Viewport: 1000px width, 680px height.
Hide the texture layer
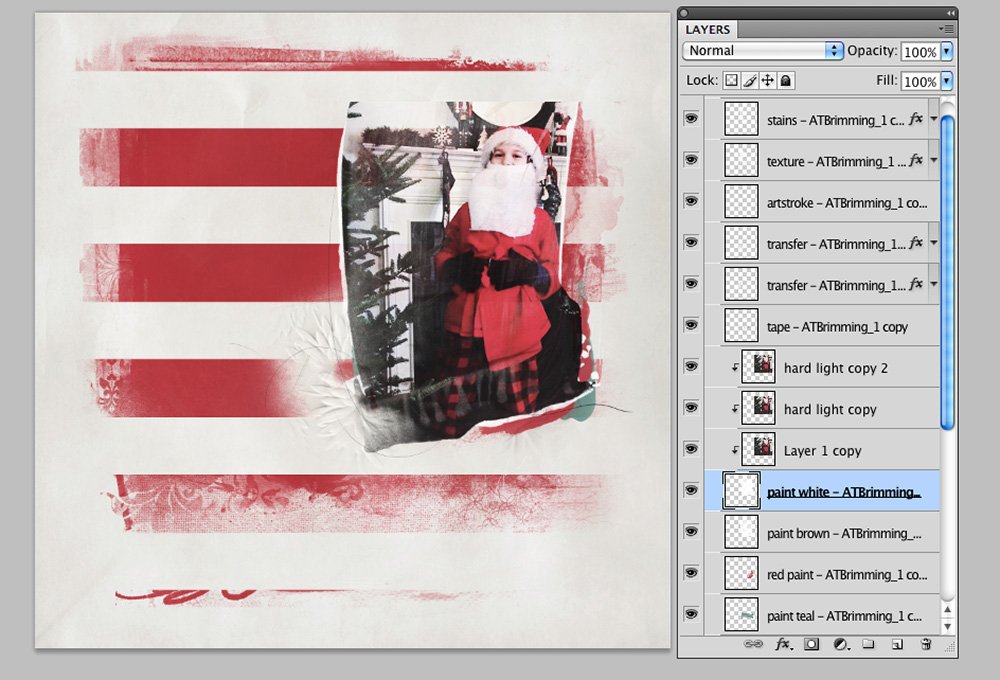tap(691, 160)
